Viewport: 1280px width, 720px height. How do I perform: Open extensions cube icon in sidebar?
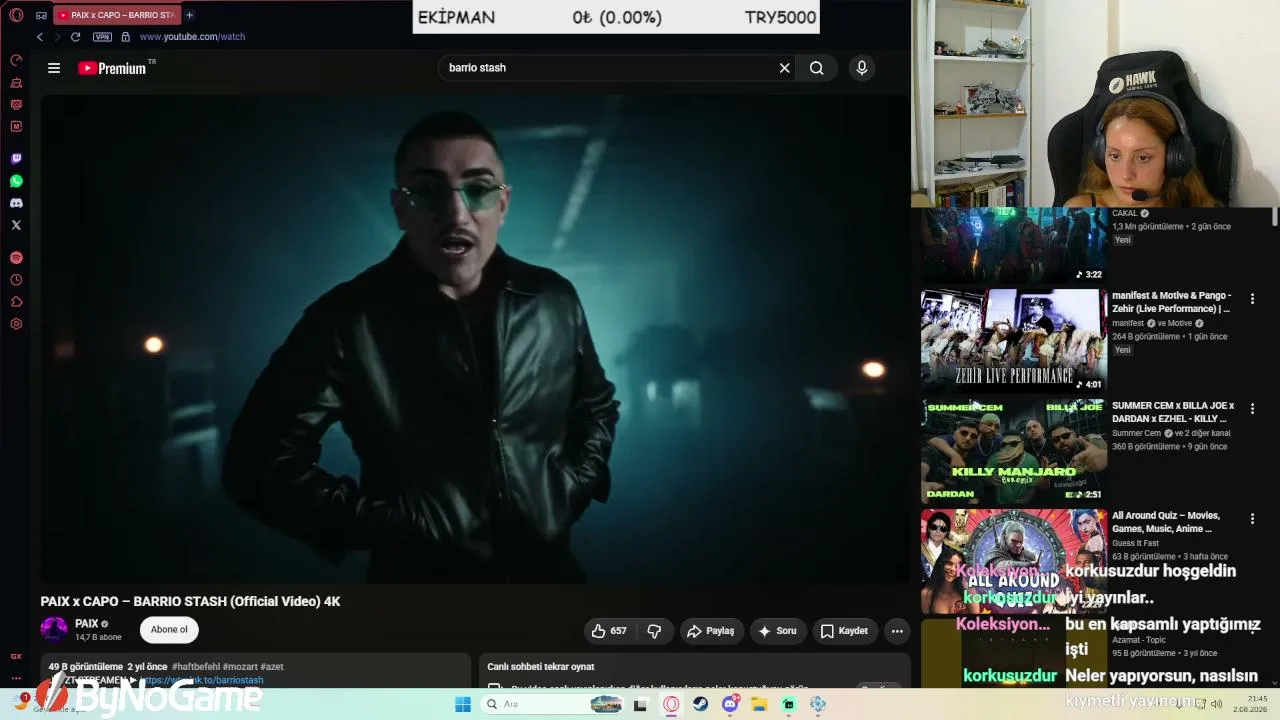[x=16, y=302]
